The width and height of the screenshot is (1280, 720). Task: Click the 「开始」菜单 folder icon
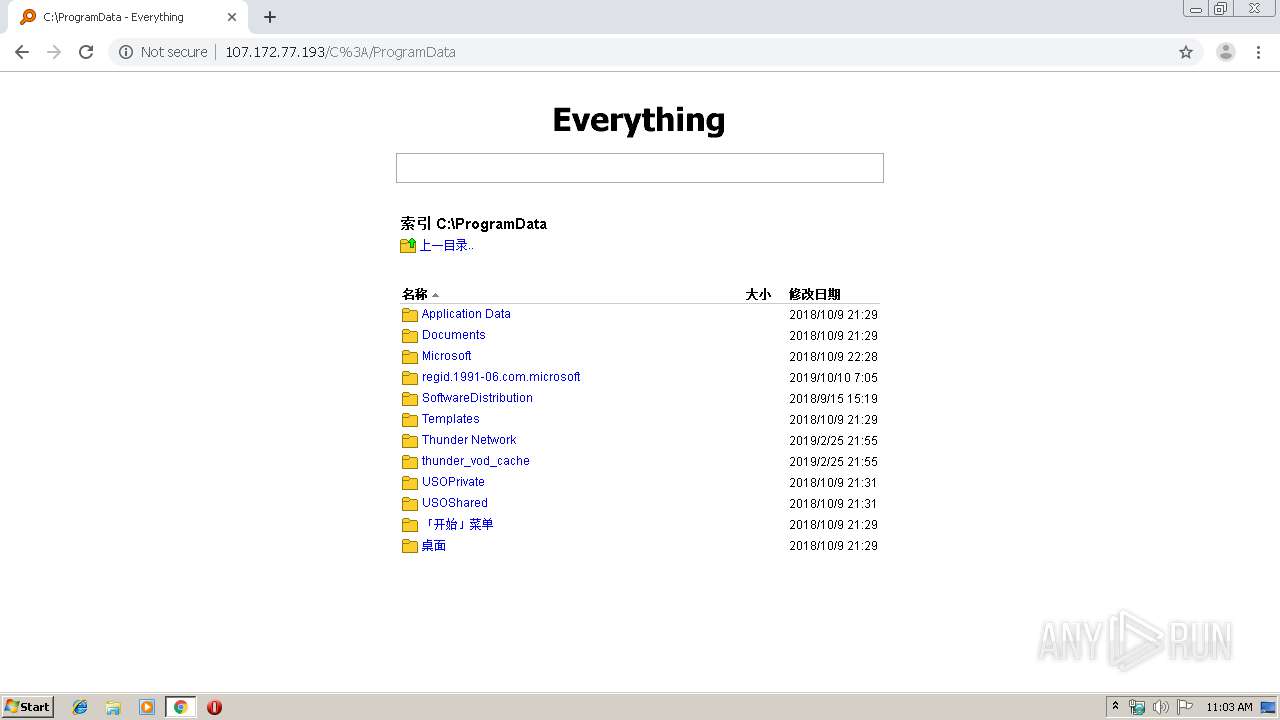coord(410,524)
